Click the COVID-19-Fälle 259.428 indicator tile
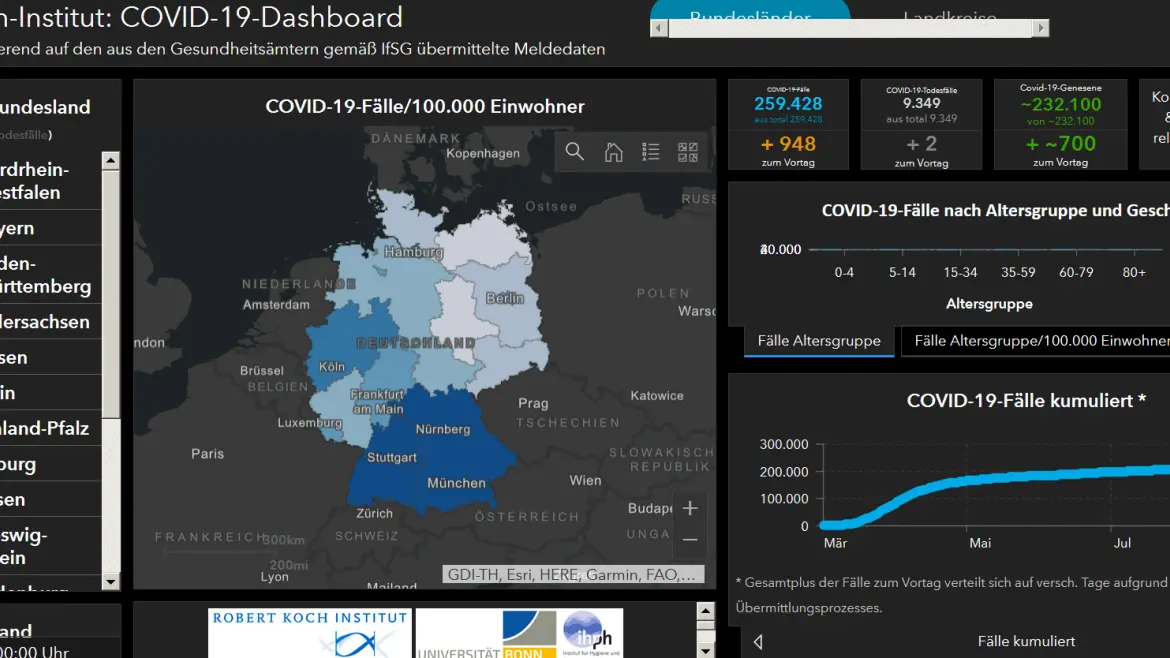1170x658 pixels. click(x=788, y=125)
